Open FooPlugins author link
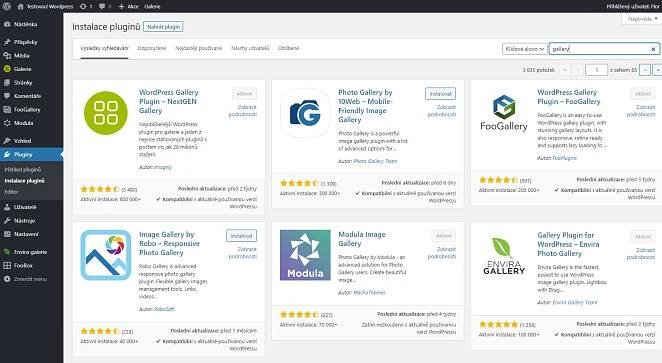 click(x=564, y=158)
